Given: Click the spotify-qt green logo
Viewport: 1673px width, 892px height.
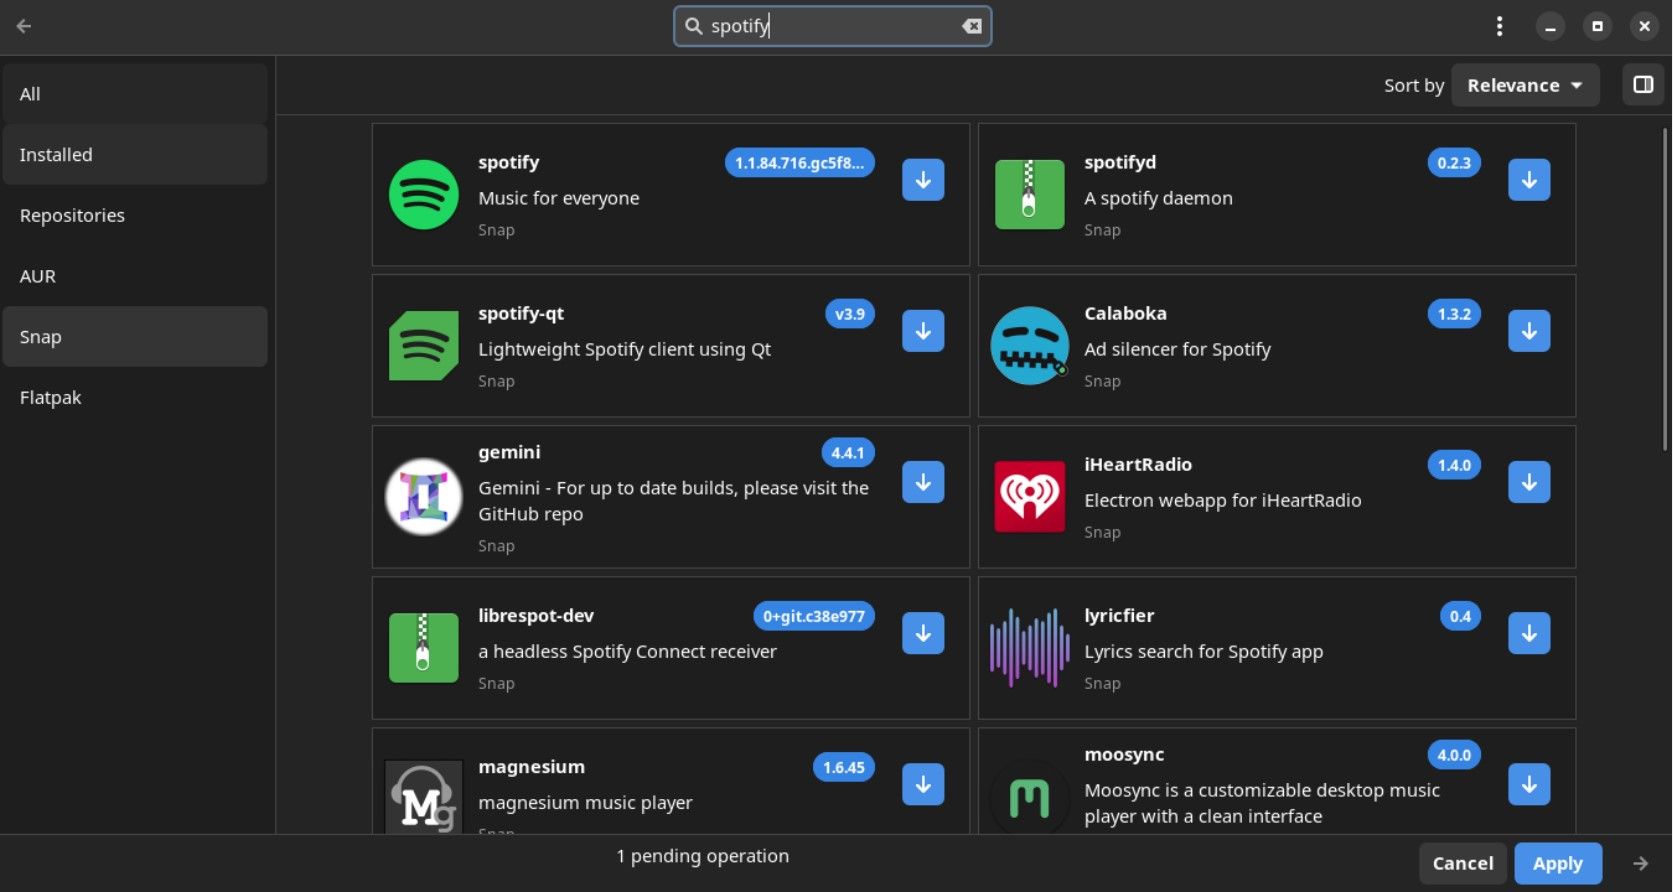Looking at the screenshot, I should tap(424, 346).
